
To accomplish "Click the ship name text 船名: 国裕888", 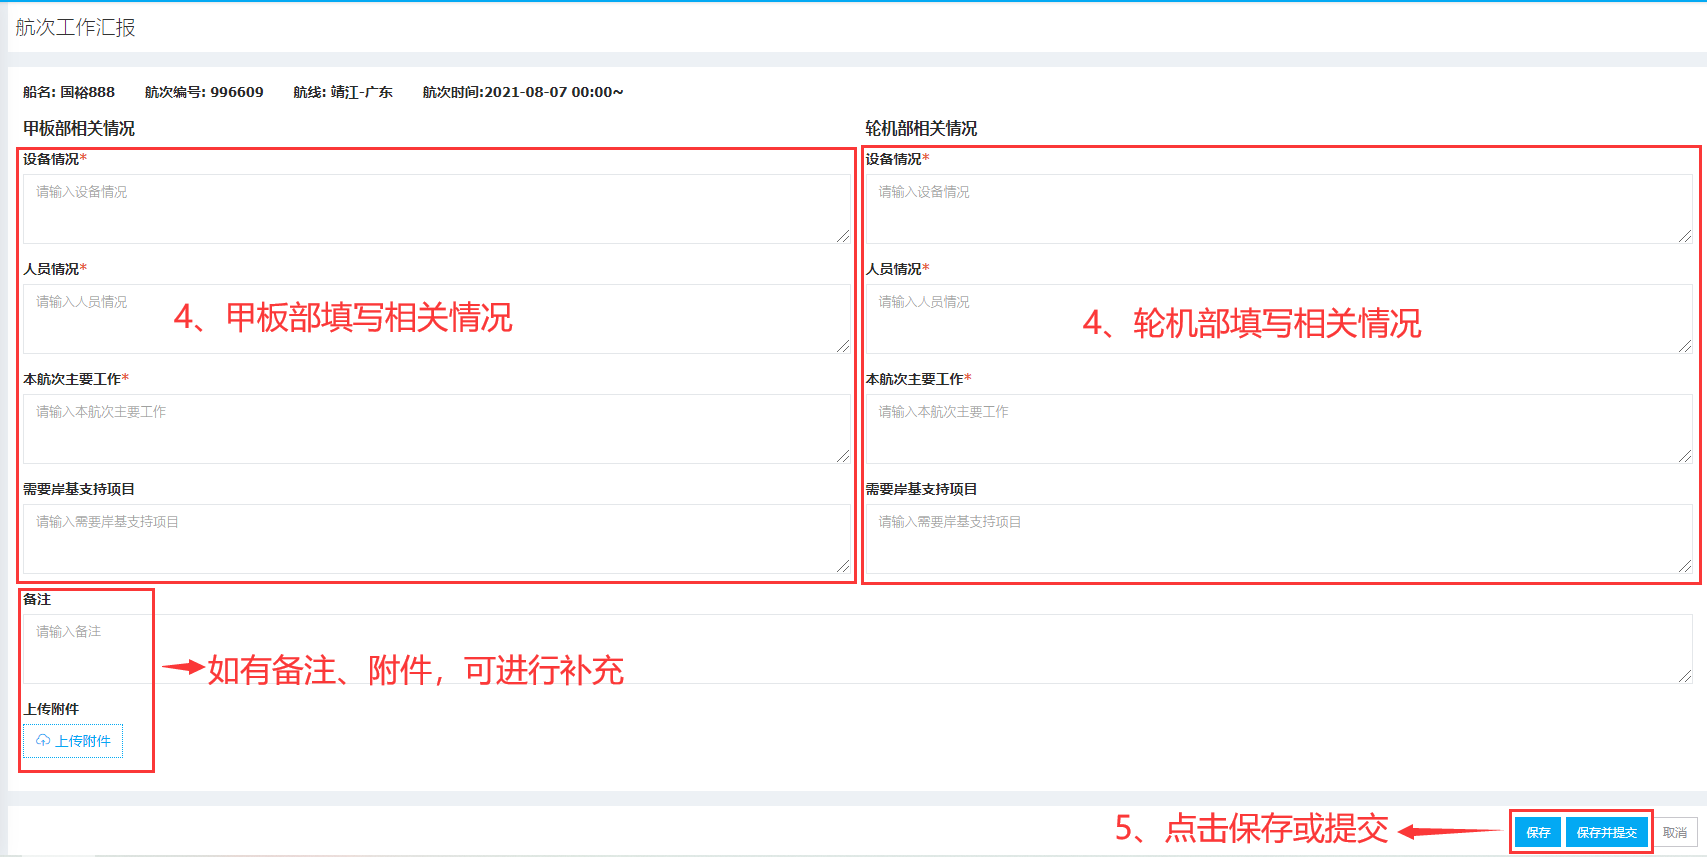I will pyautogui.click(x=69, y=92).
